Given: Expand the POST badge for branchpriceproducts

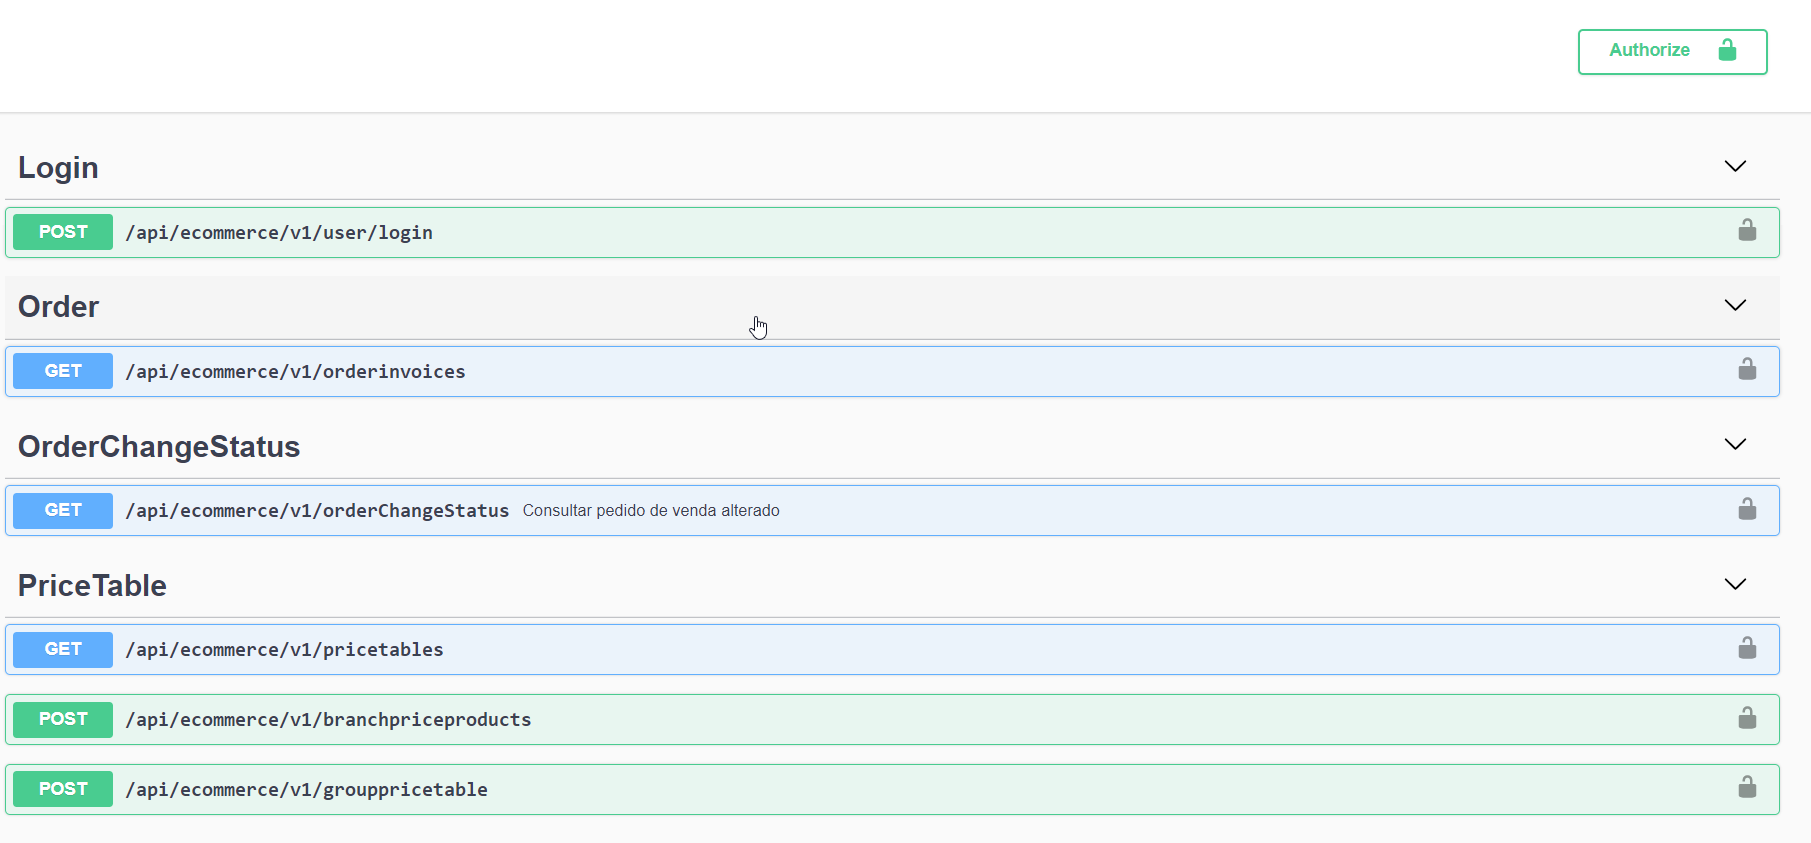Looking at the screenshot, I should coord(63,719).
